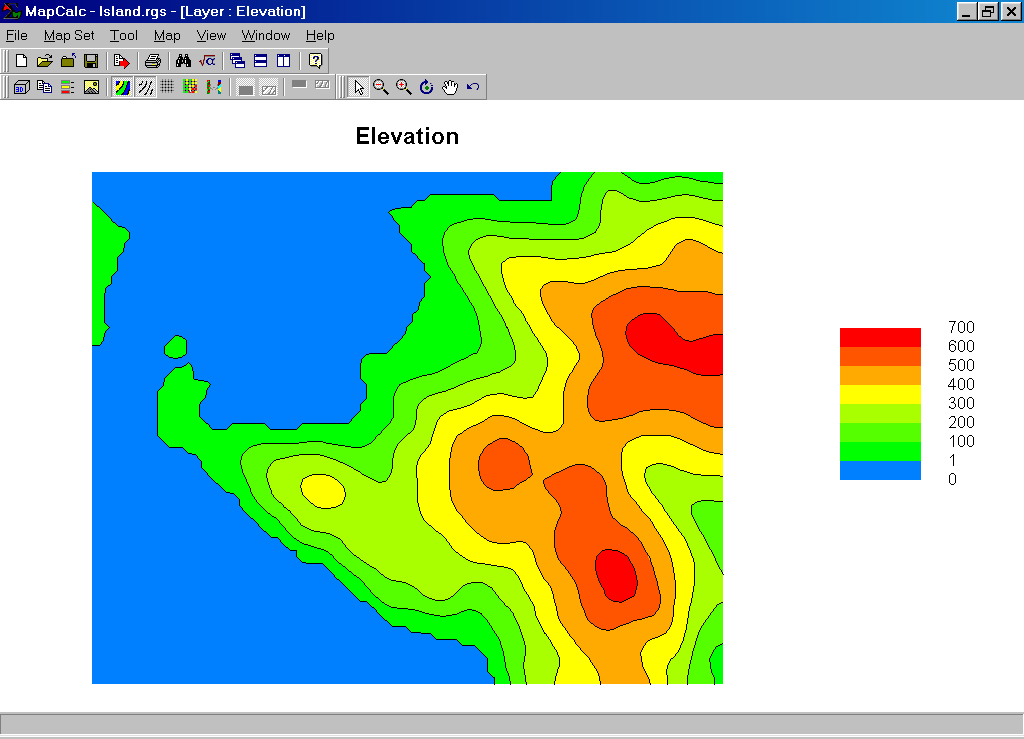Save with the floppy disk icon
This screenshot has width=1024, height=739.
coord(91,61)
